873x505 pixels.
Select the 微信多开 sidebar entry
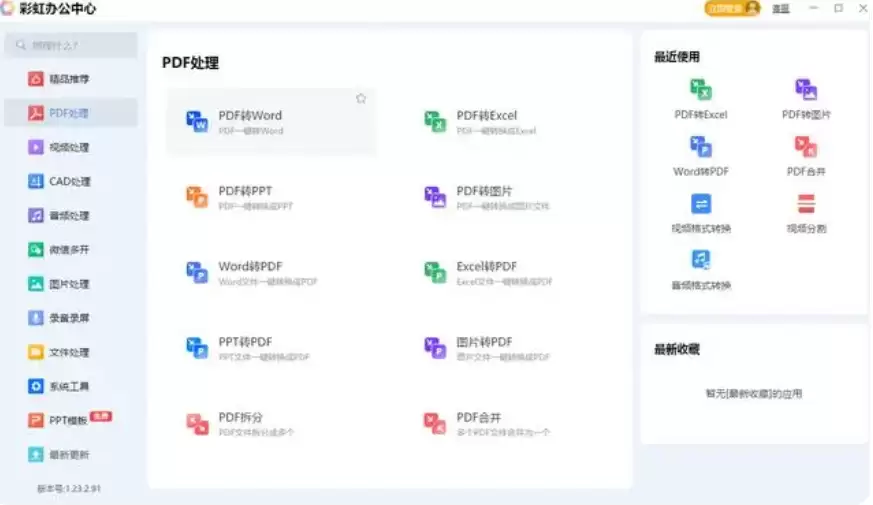(71, 249)
